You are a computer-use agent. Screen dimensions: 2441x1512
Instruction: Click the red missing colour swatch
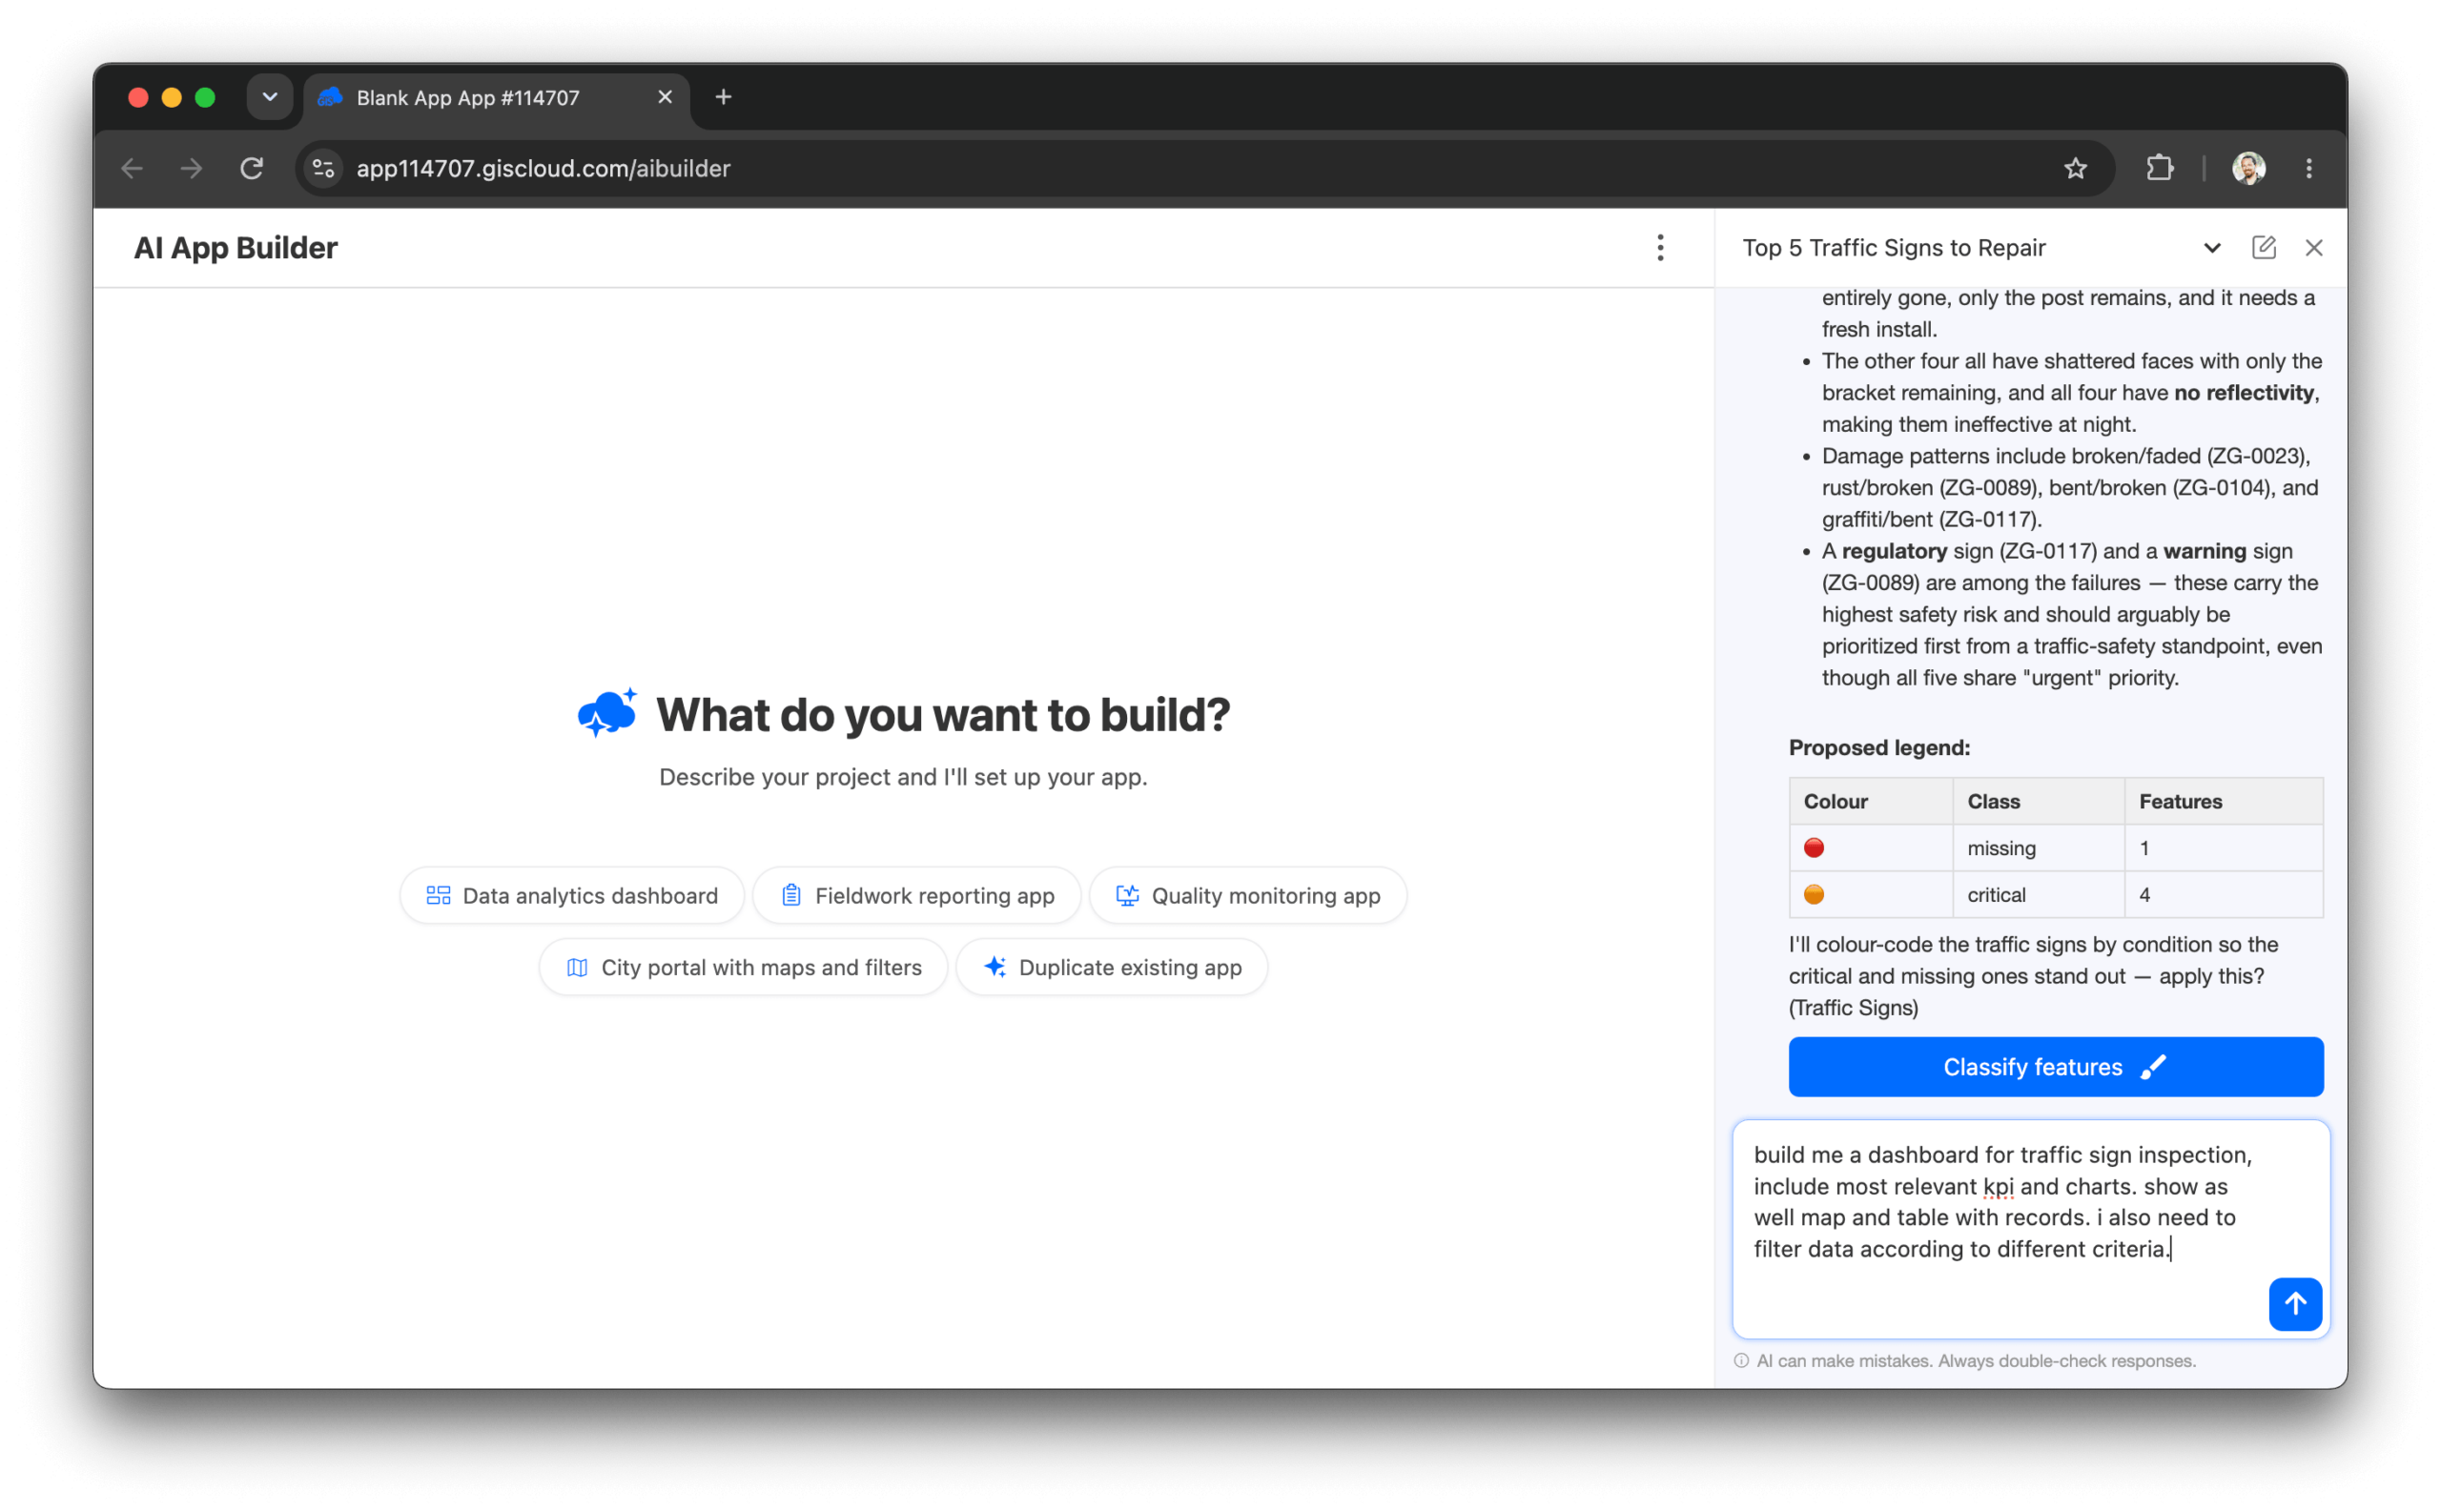pos(1813,848)
